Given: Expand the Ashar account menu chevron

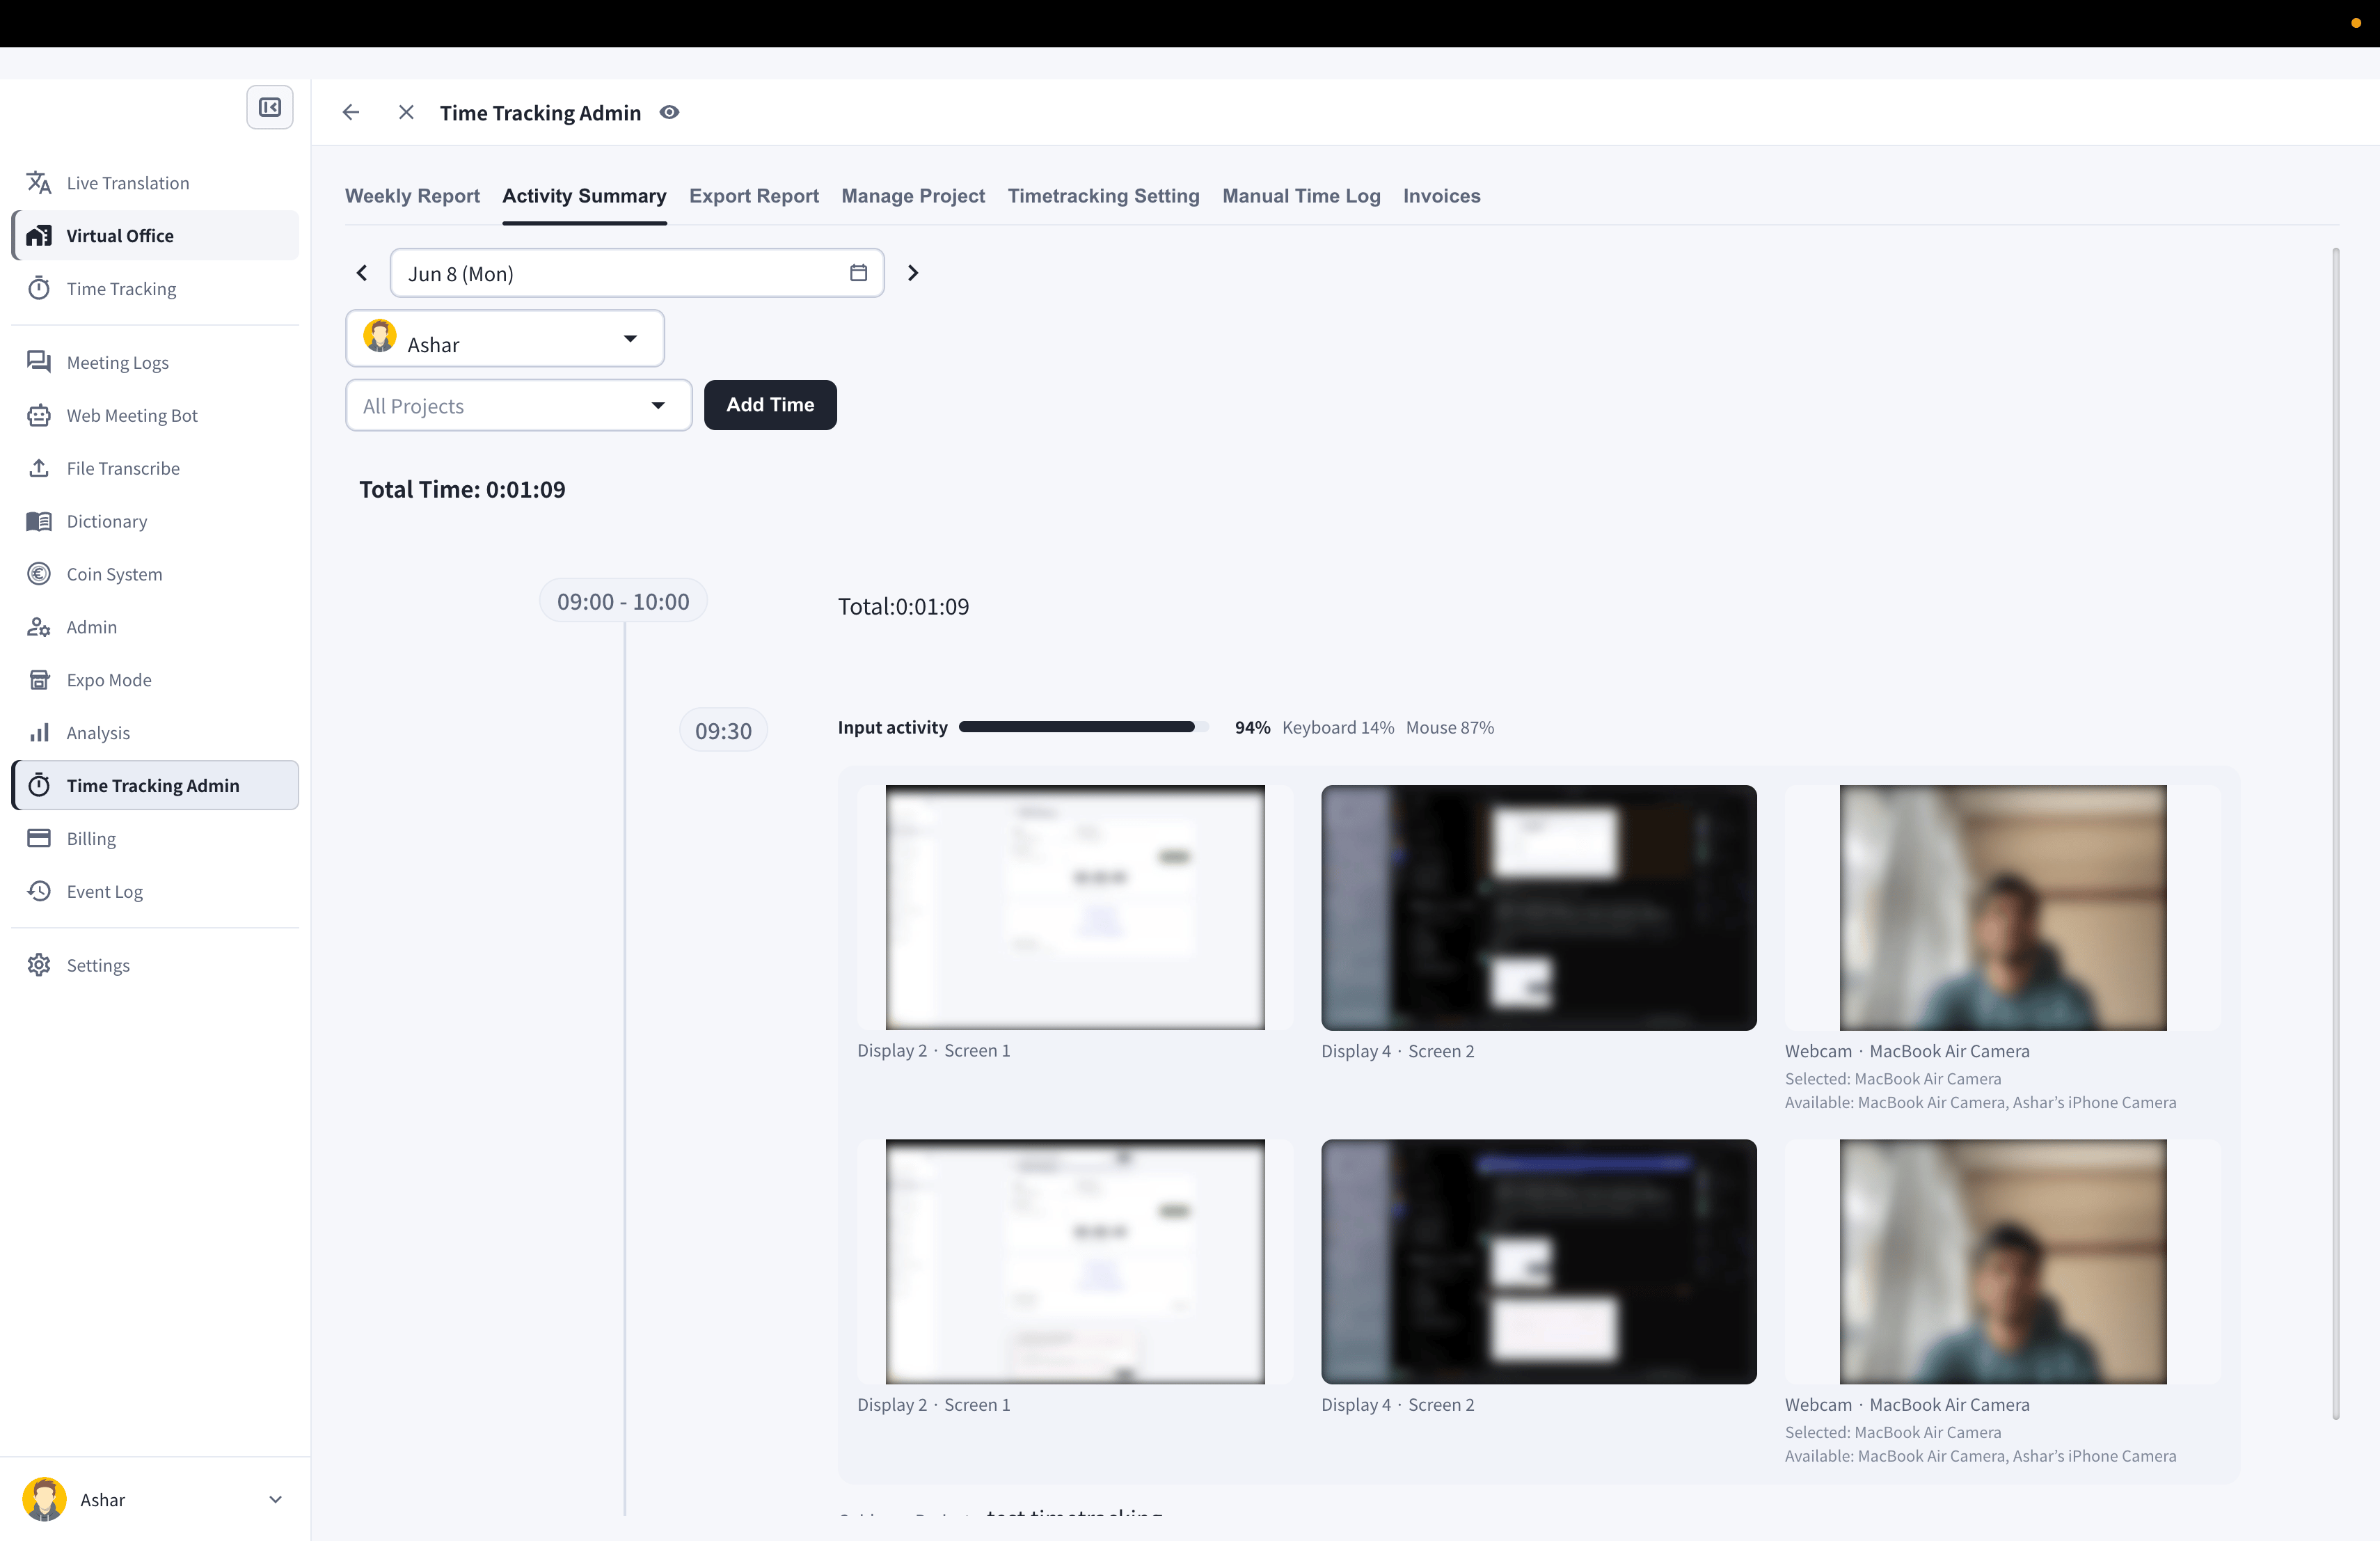Looking at the screenshot, I should pyautogui.click(x=276, y=1499).
